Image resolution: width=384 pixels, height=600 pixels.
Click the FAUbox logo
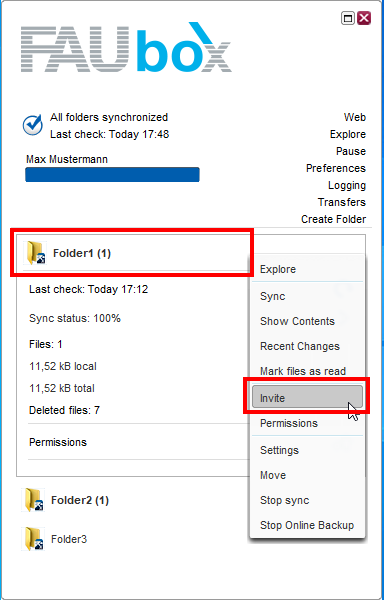[126, 47]
